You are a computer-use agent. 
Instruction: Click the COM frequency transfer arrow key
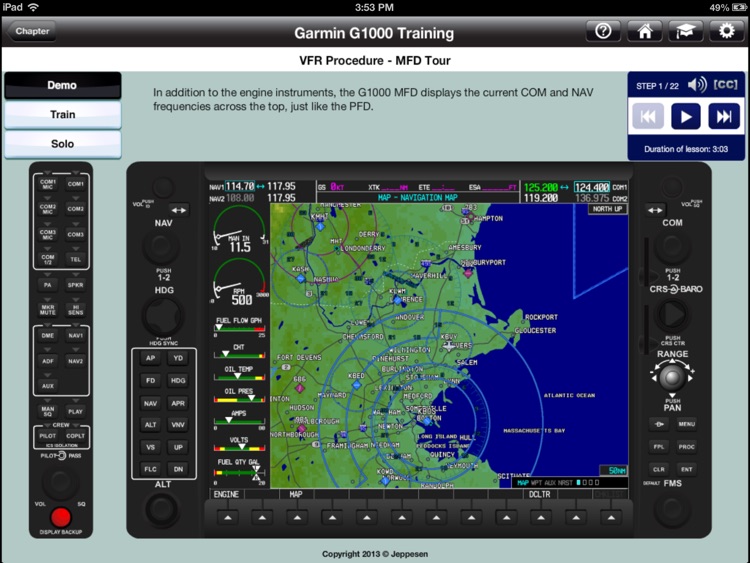pos(655,210)
